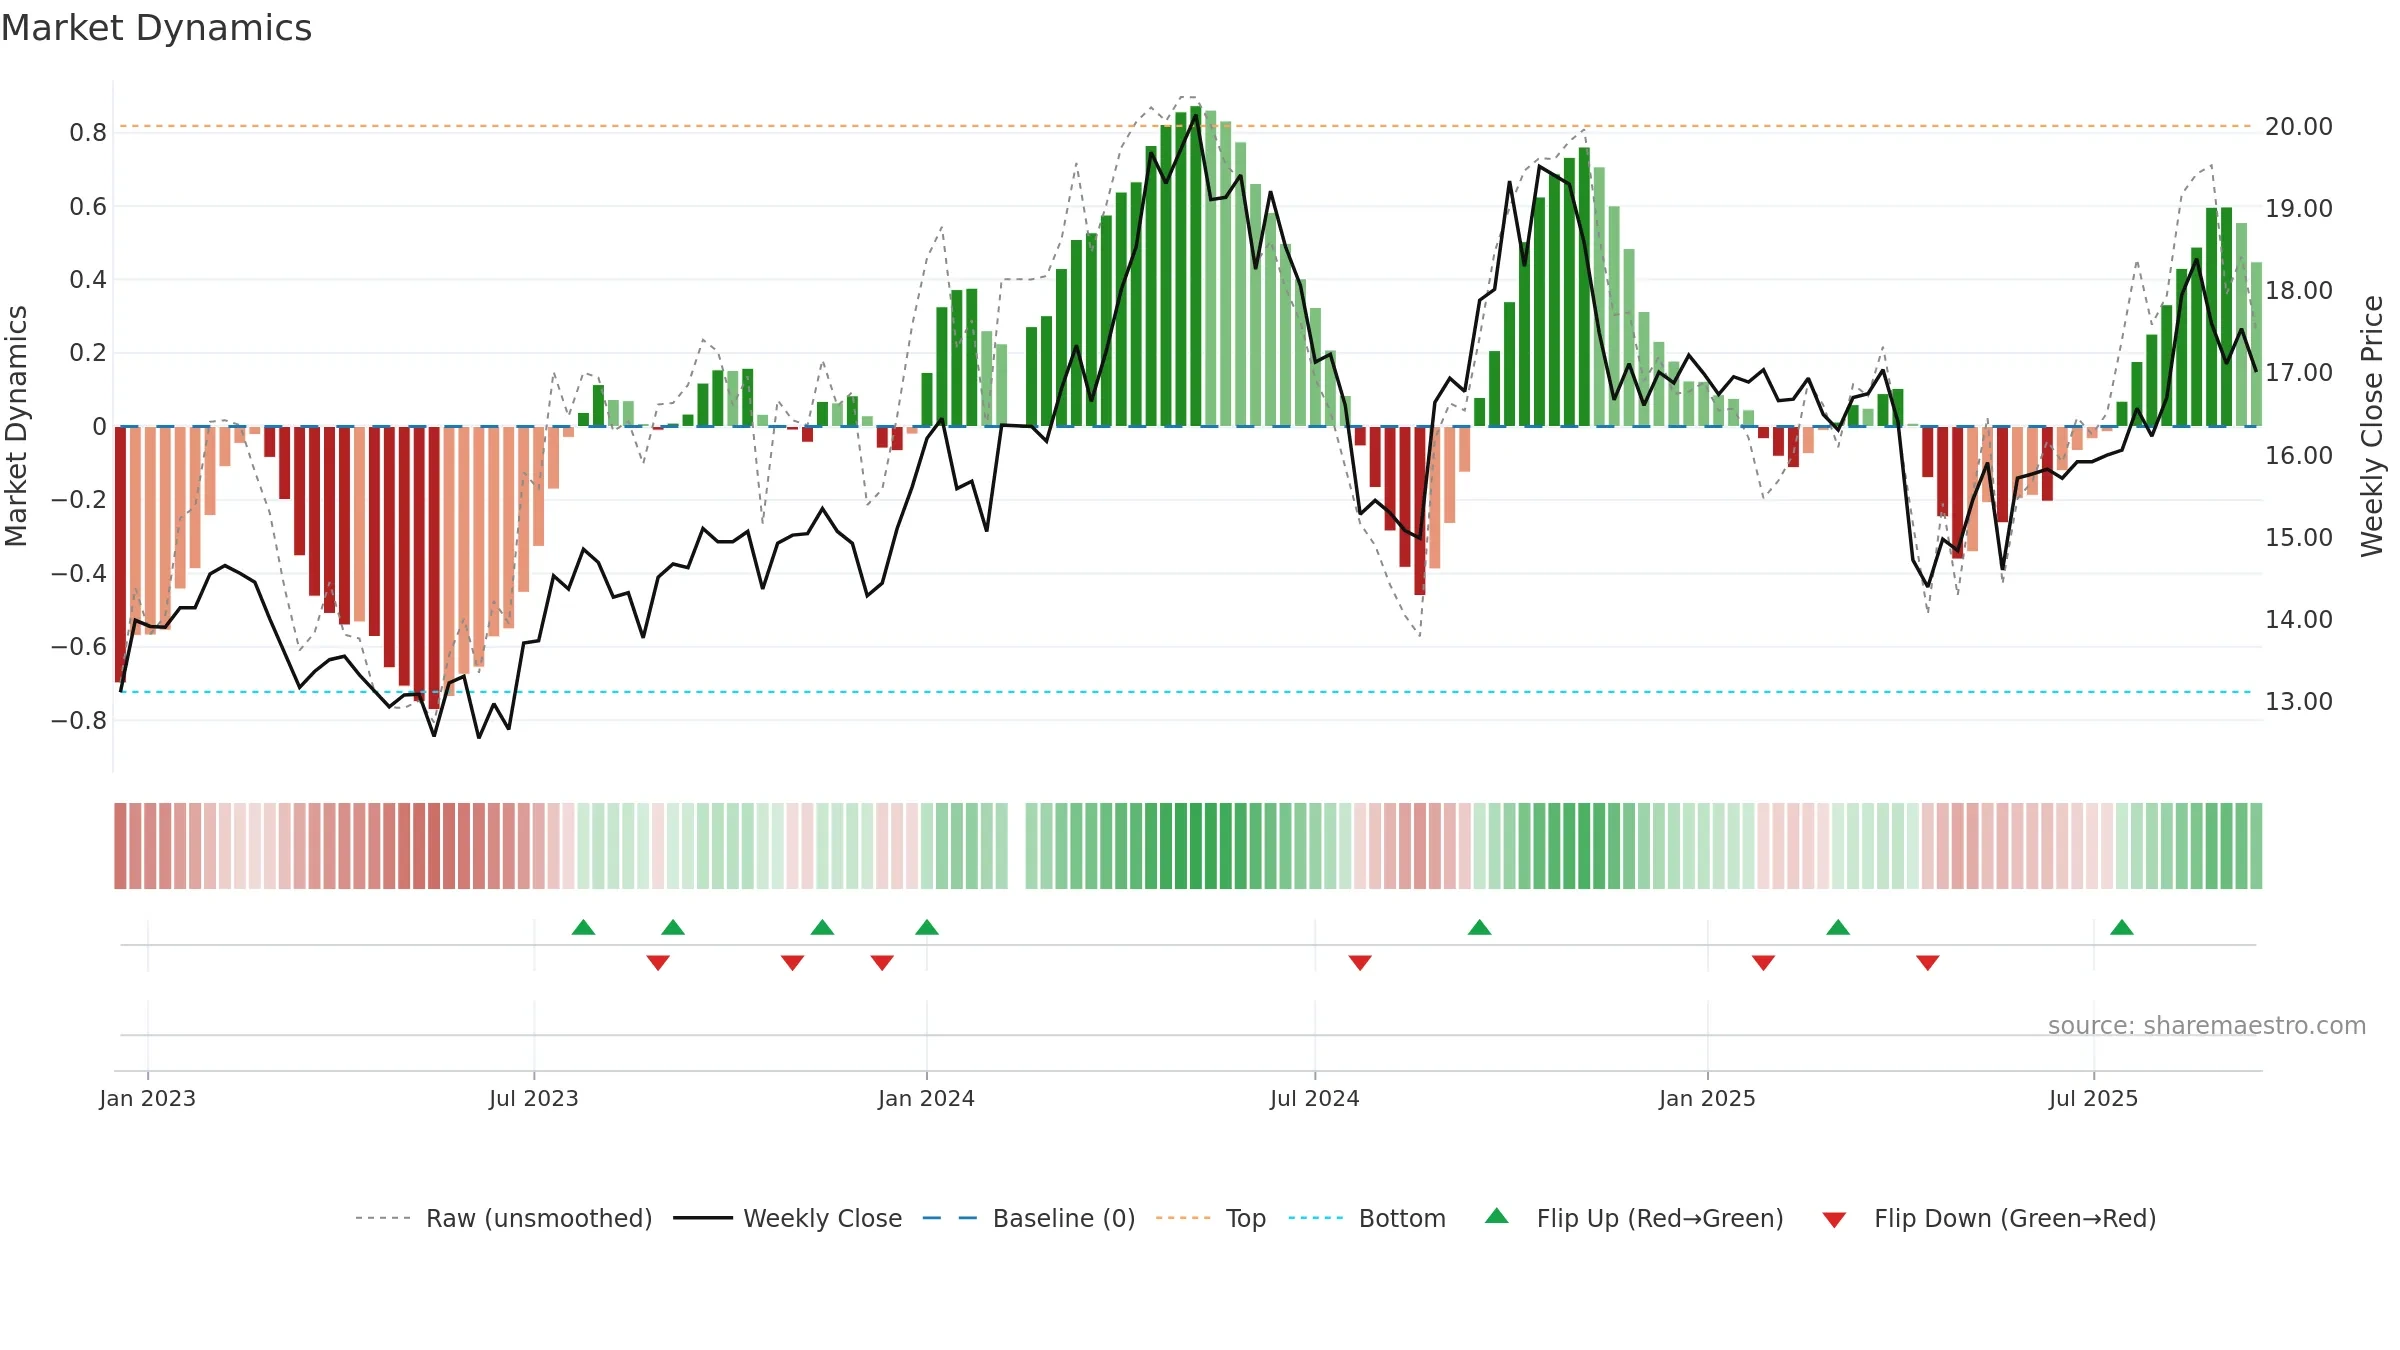Click the −0.8 left axis tick label
This screenshot has width=2400, height=1350.
[x=79, y=721]
